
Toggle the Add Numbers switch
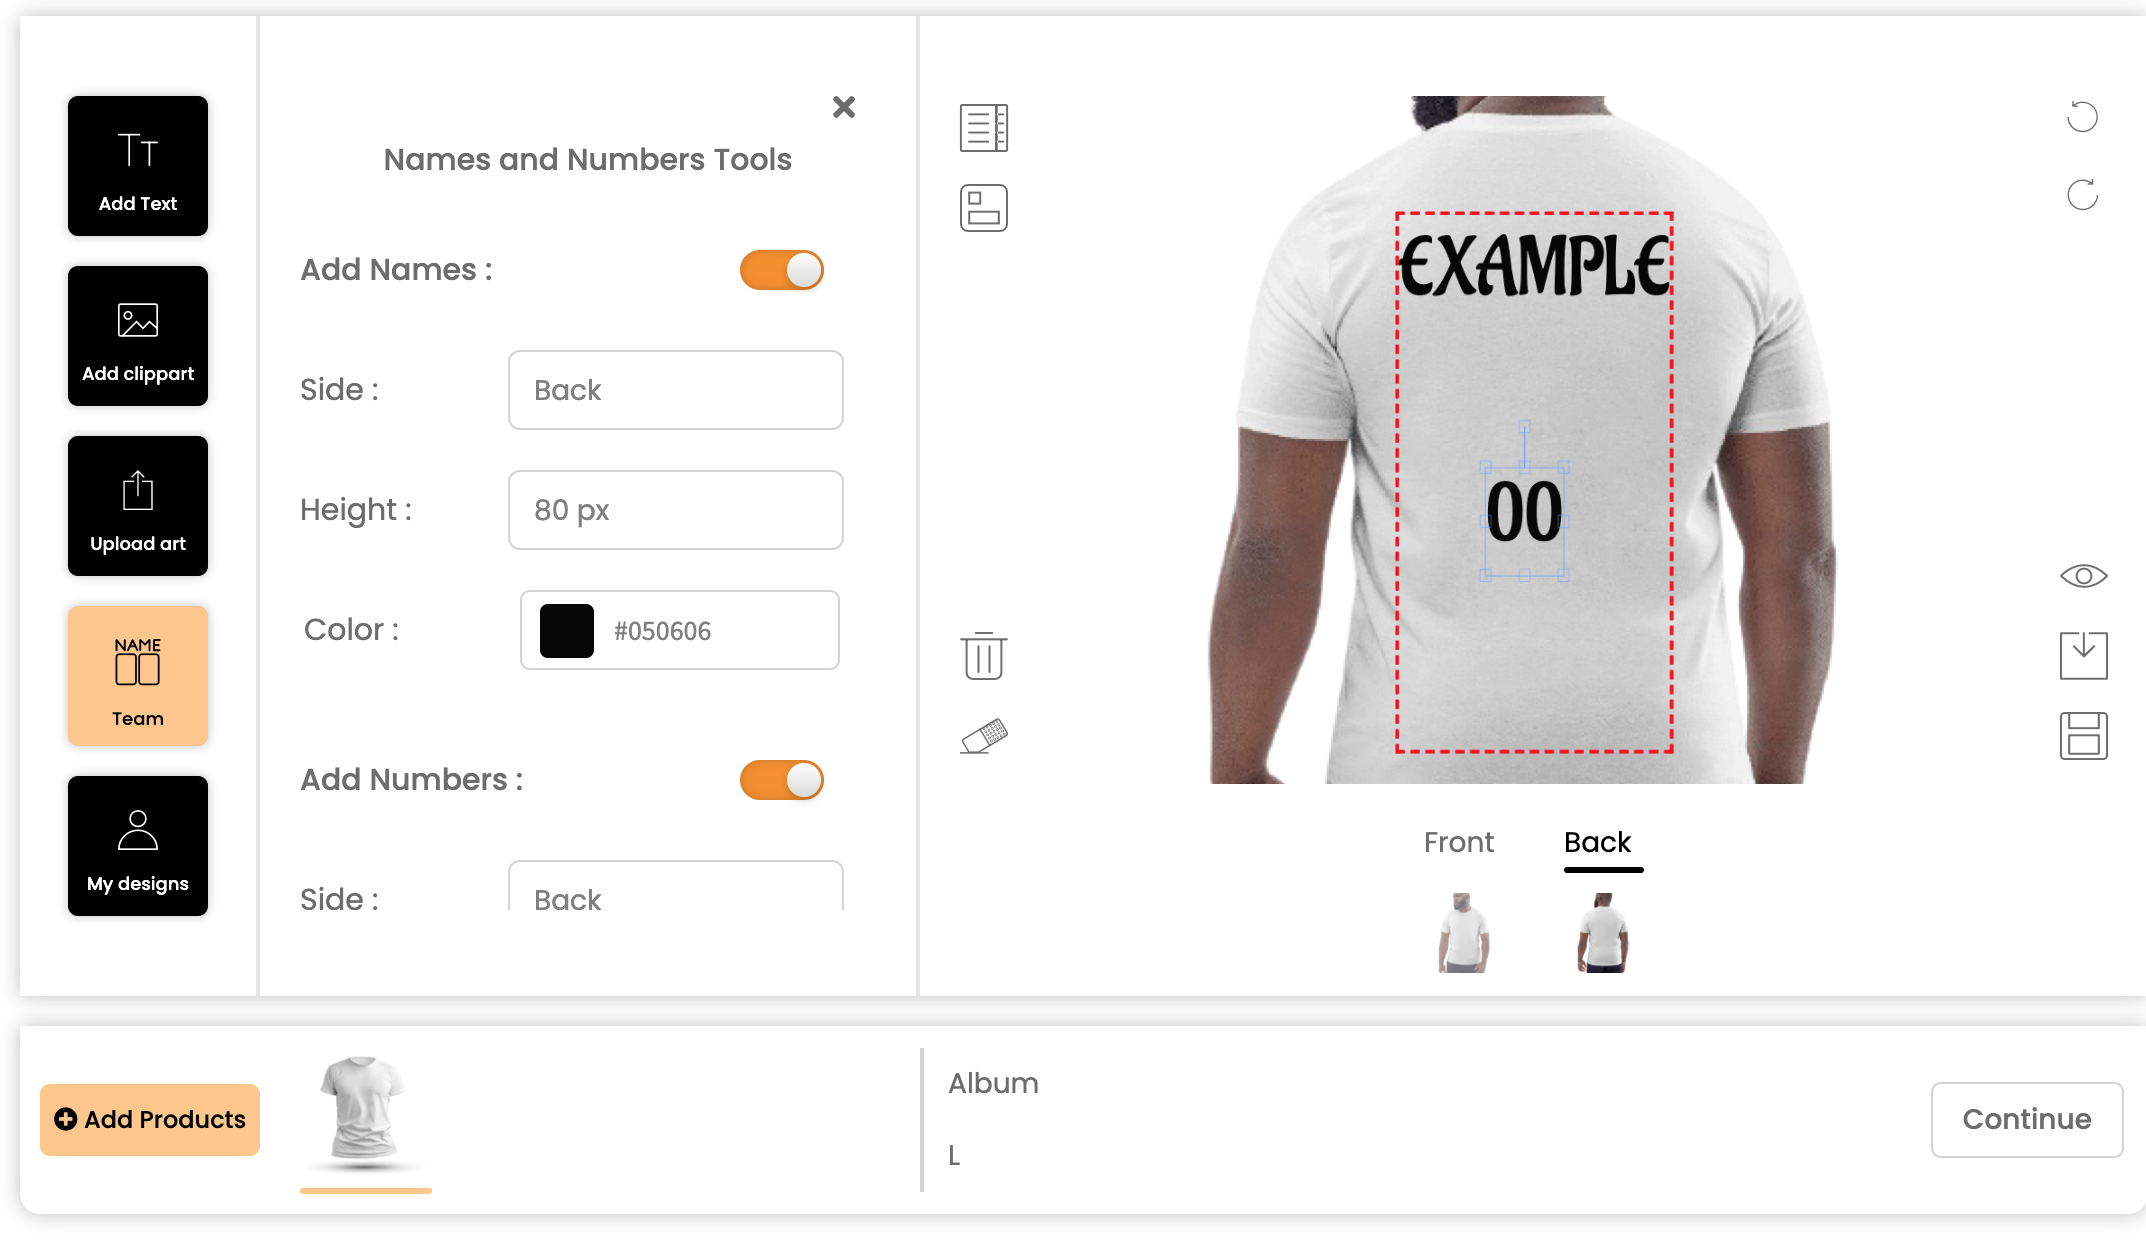[x=782, y=780]
